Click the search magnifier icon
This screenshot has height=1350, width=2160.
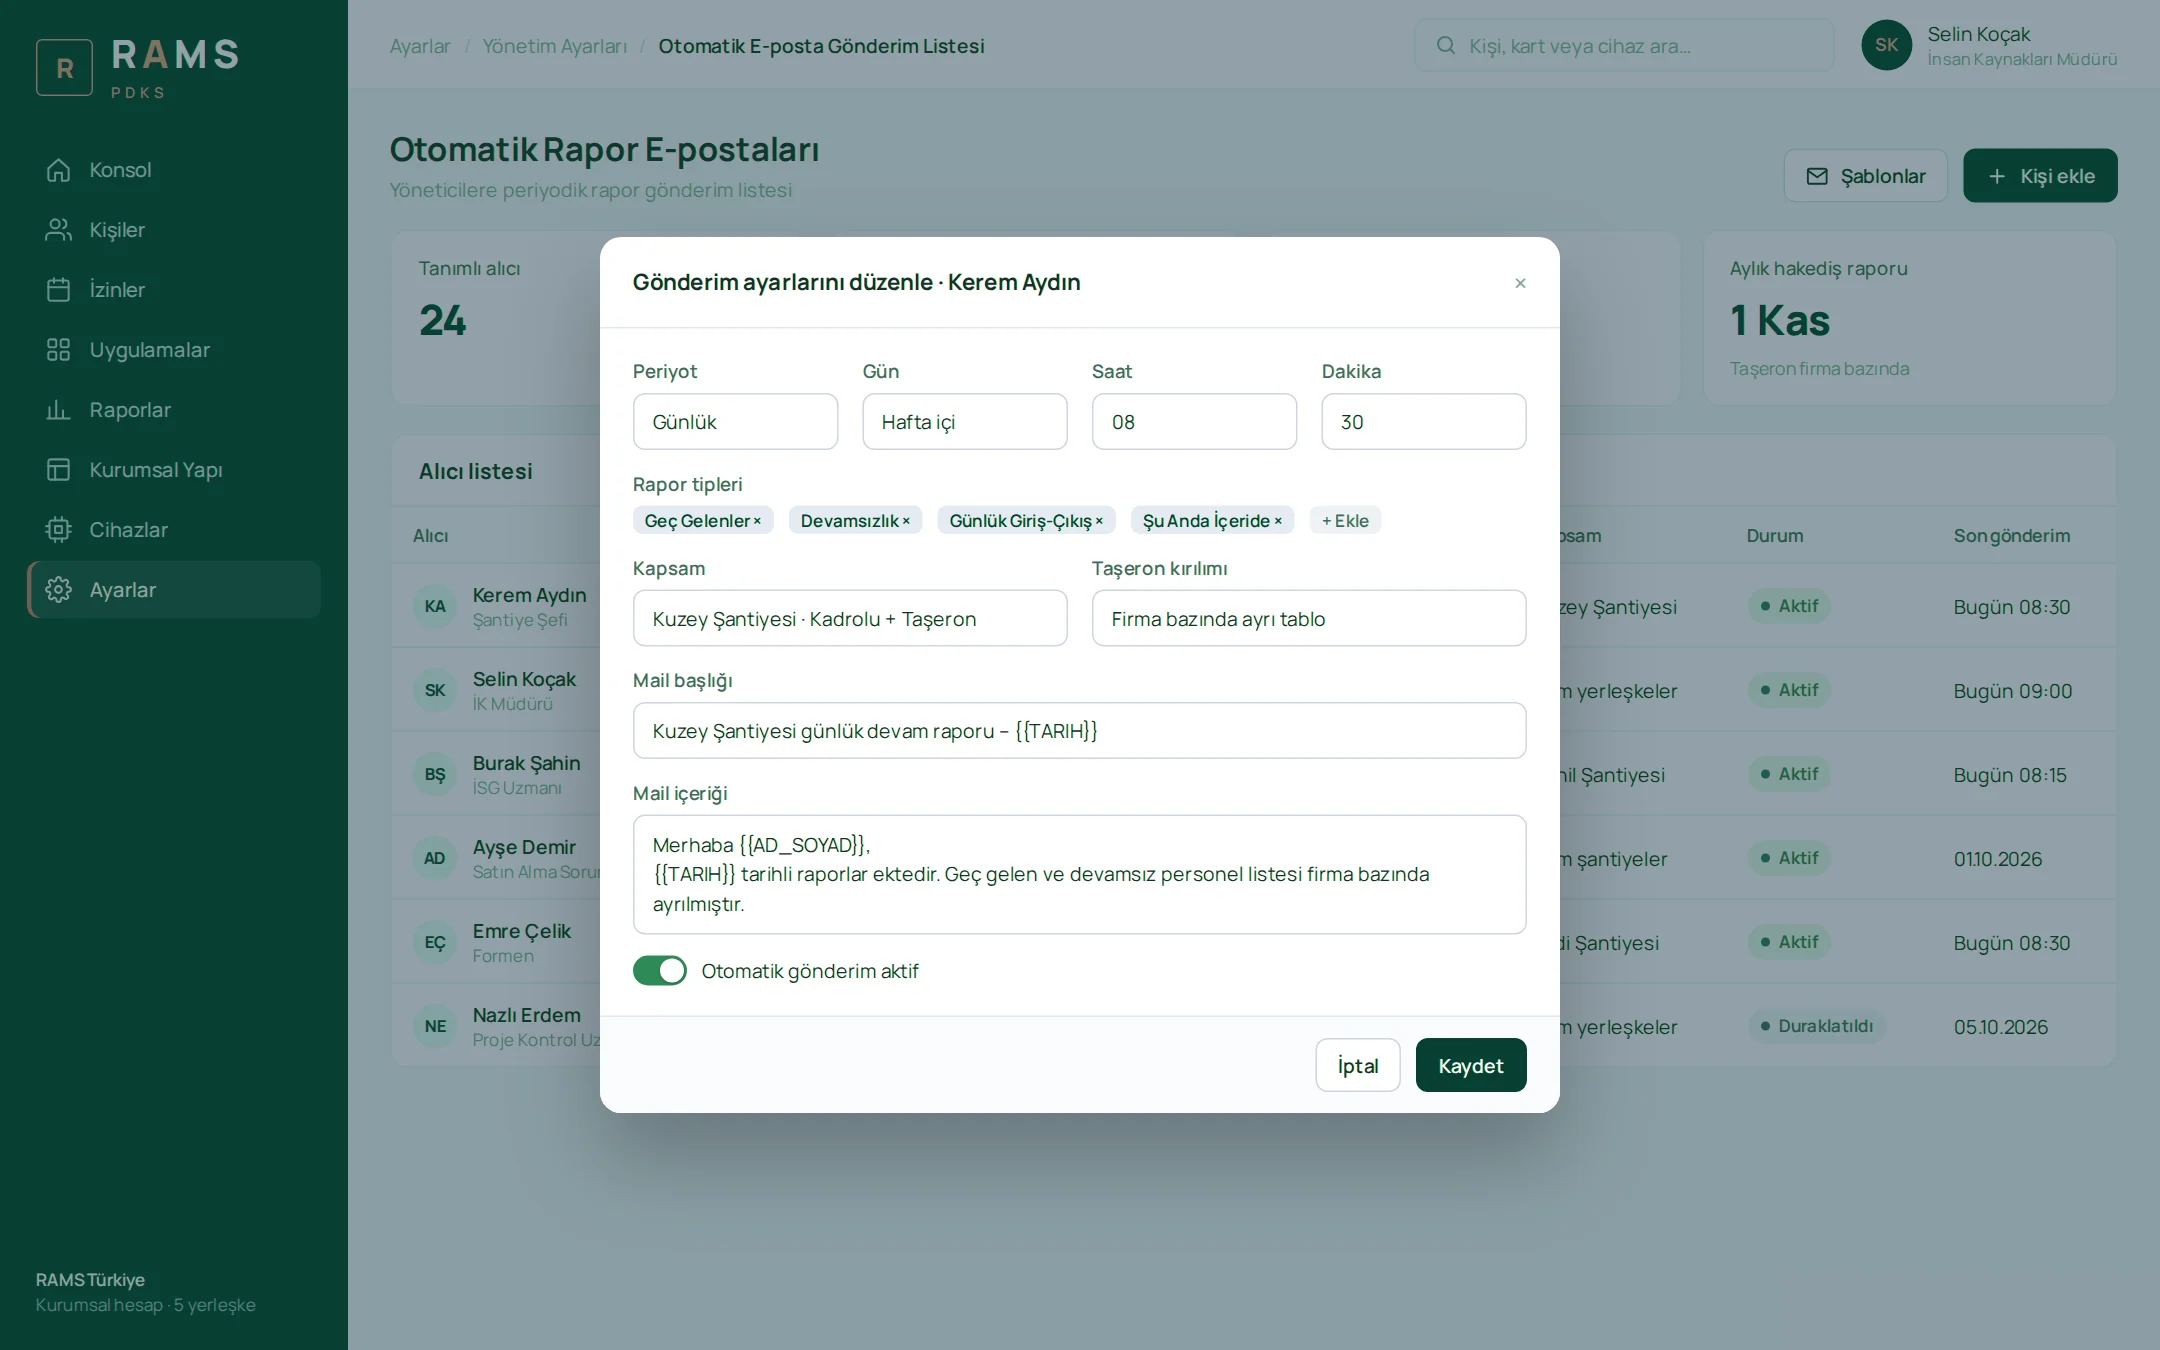click(x=1445, y=46)
